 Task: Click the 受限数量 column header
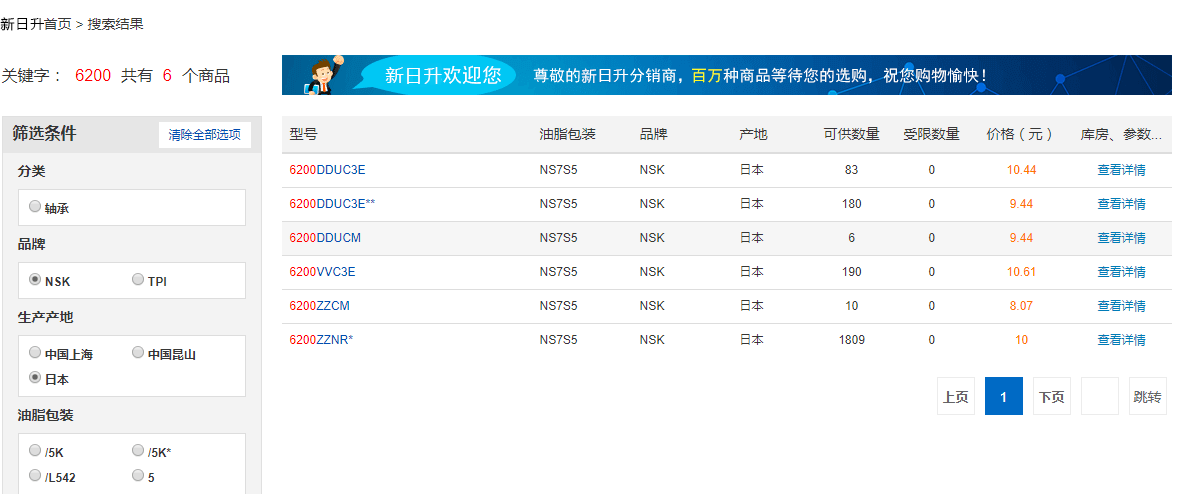tap(931, 135)
